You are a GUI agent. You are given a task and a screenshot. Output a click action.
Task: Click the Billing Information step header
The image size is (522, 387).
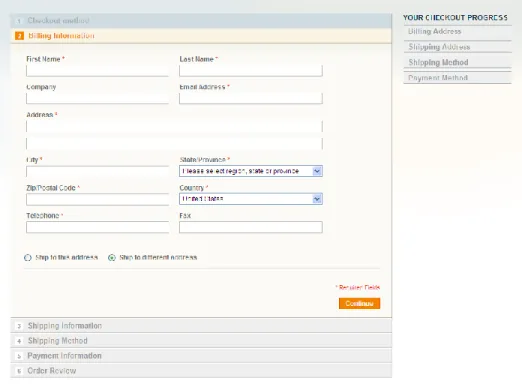coord(201,36)
